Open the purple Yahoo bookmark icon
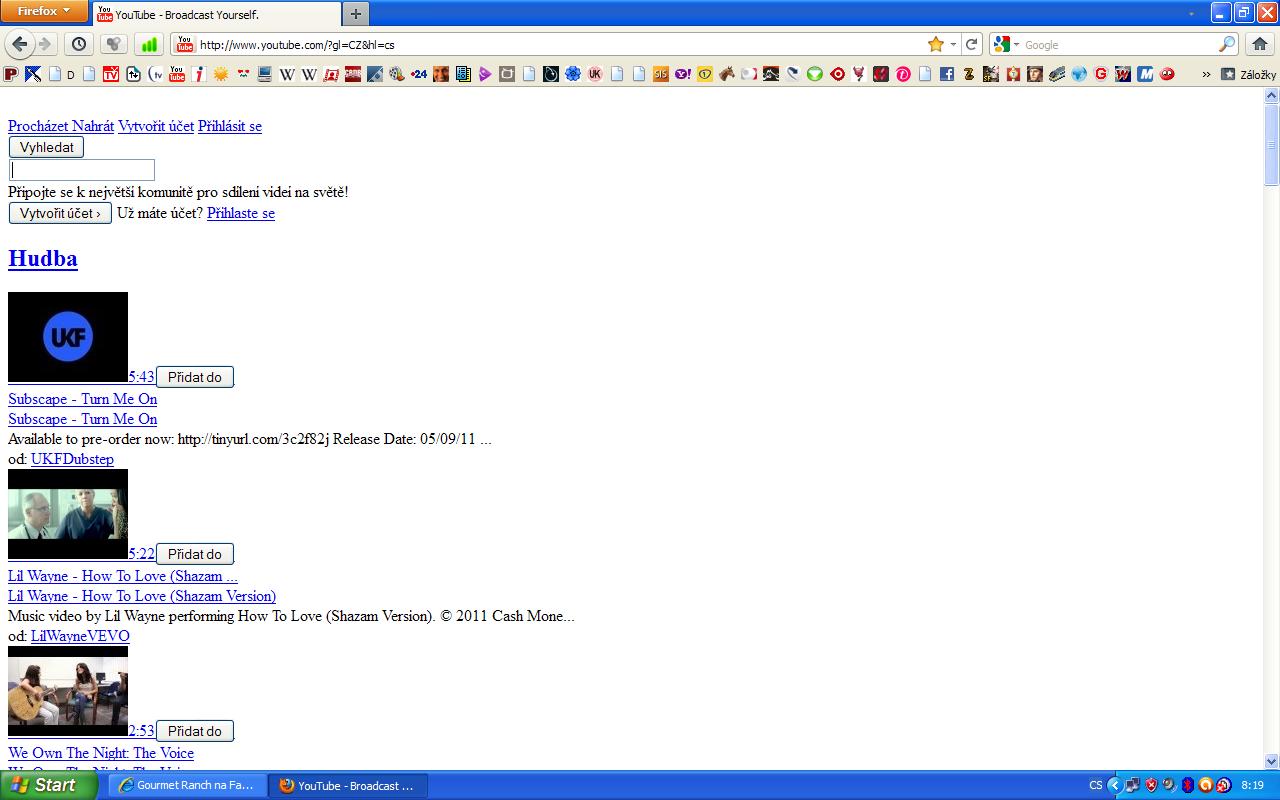The width and height of the screenshot is (1280, 800). [683, 73]
